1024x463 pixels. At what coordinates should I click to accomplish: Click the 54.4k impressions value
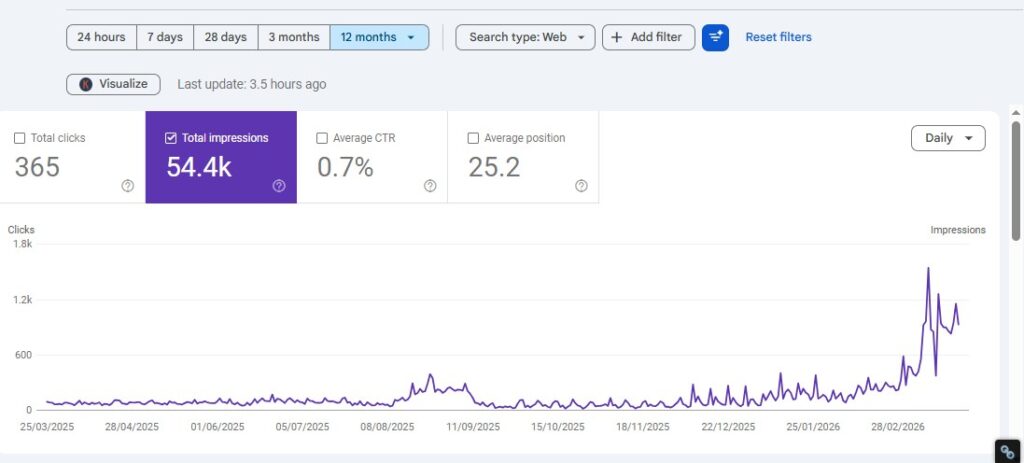point(199,167)
